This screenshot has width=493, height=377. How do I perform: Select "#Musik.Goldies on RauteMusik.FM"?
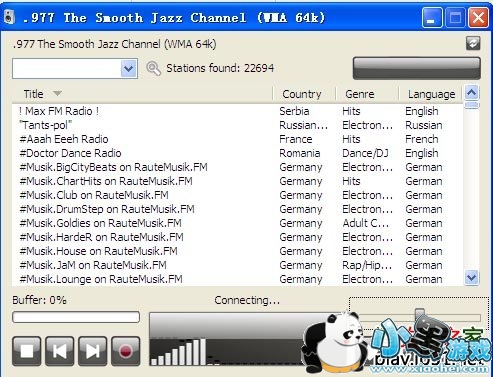tap(237, 223)
